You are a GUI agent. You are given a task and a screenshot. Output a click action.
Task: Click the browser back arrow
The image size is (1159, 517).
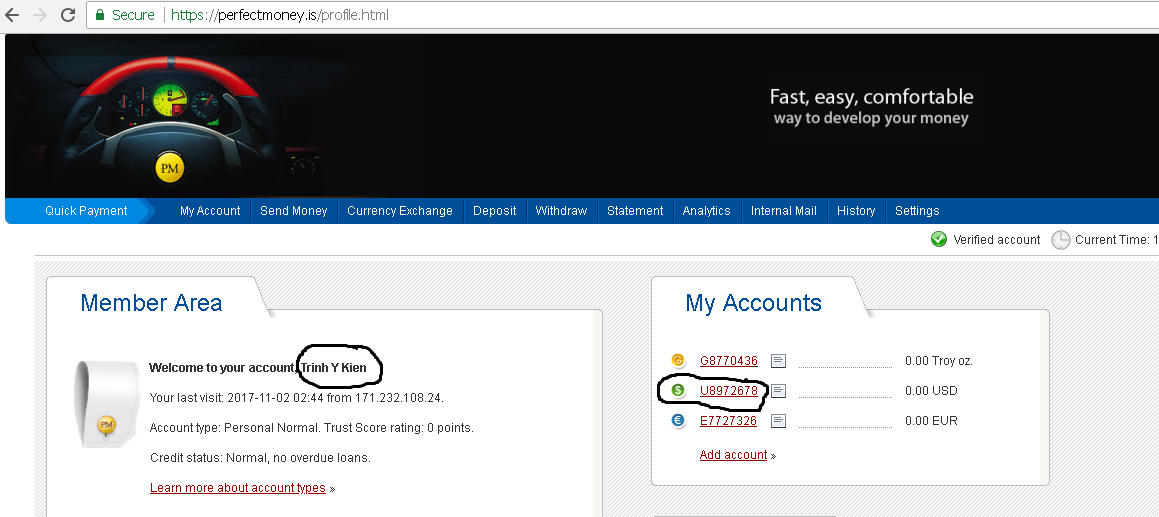[13, 15]
